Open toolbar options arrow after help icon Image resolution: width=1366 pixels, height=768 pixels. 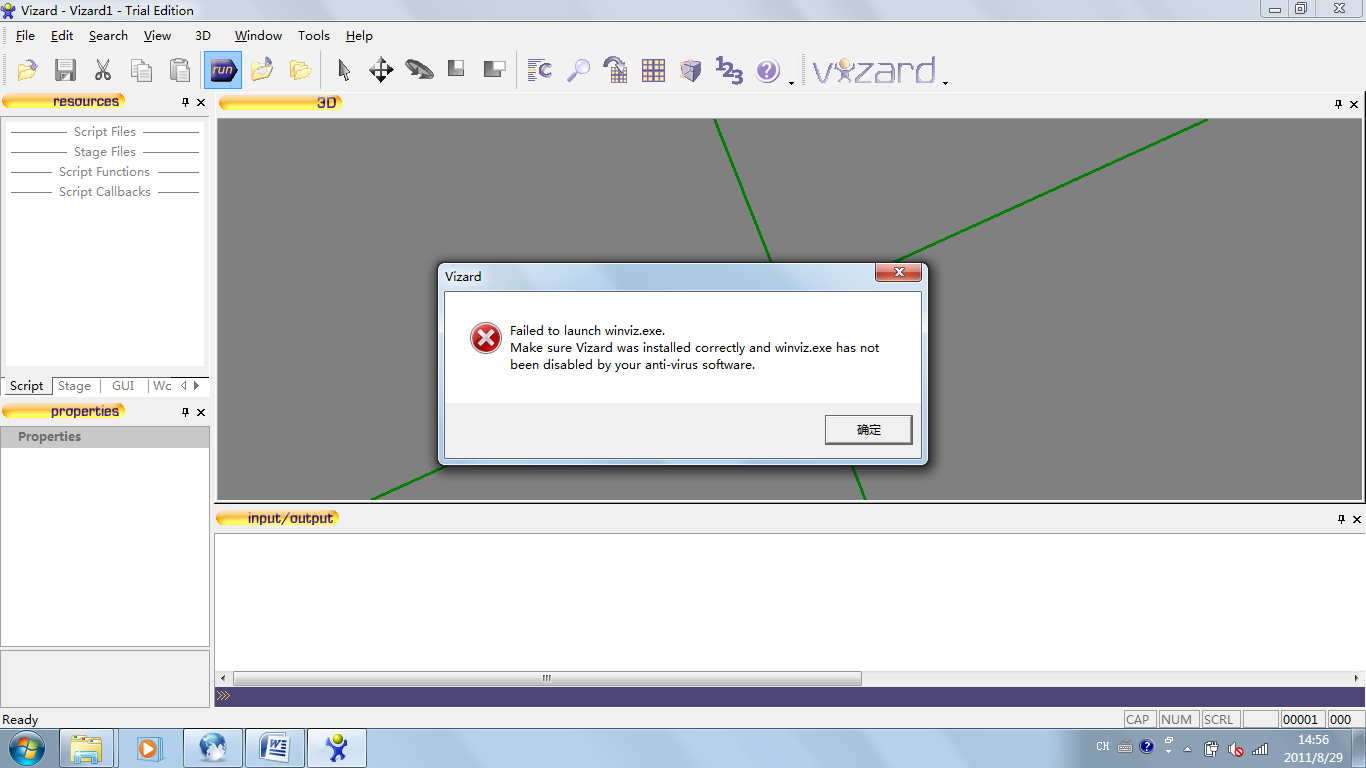pos(791,83)
